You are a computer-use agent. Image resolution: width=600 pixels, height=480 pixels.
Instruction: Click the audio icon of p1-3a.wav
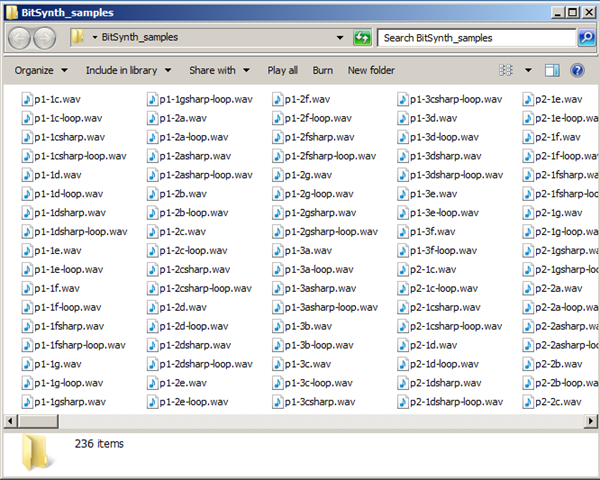point(277,250)
